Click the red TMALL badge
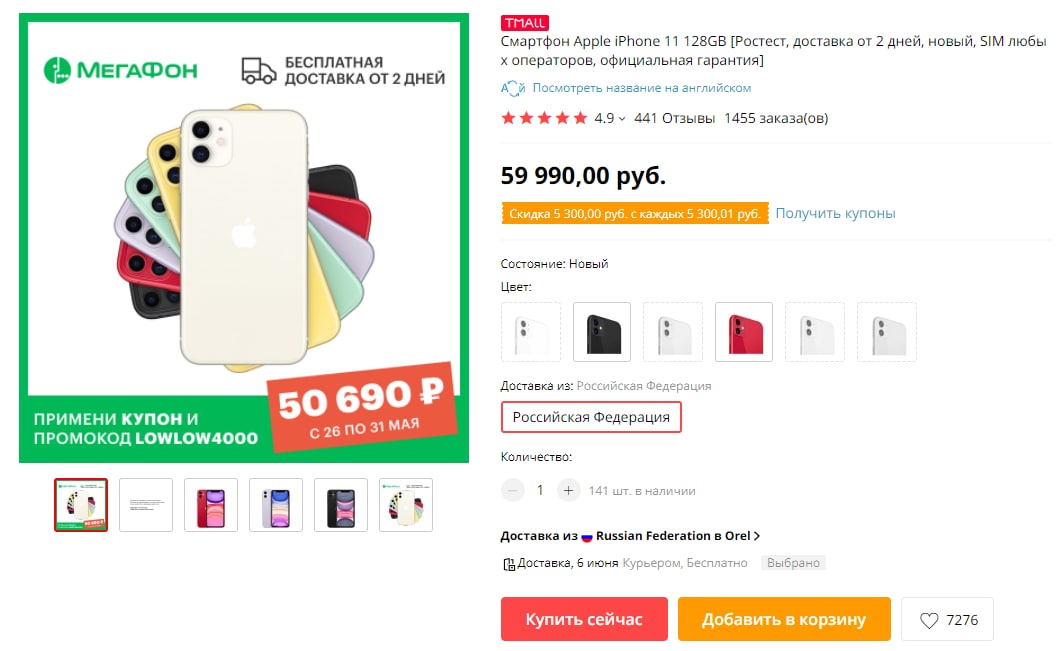The image size is (1058, 651). [x=525, y=23]
